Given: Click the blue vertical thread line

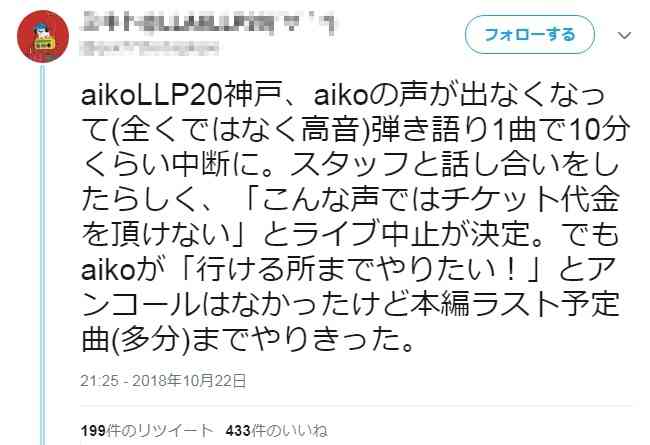Looking at the screenshot, I should pos(42,254).
